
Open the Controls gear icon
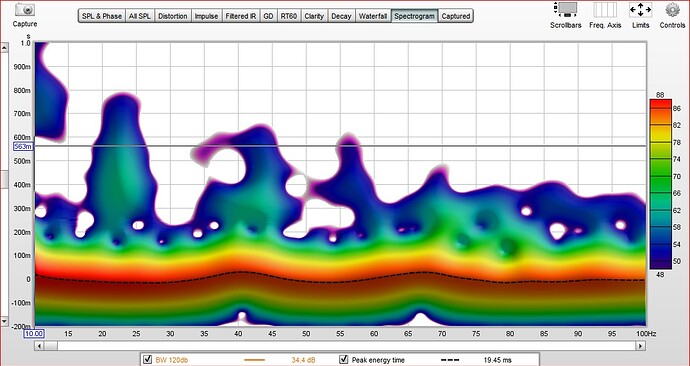pyautogui.click(x=672, y=10)
